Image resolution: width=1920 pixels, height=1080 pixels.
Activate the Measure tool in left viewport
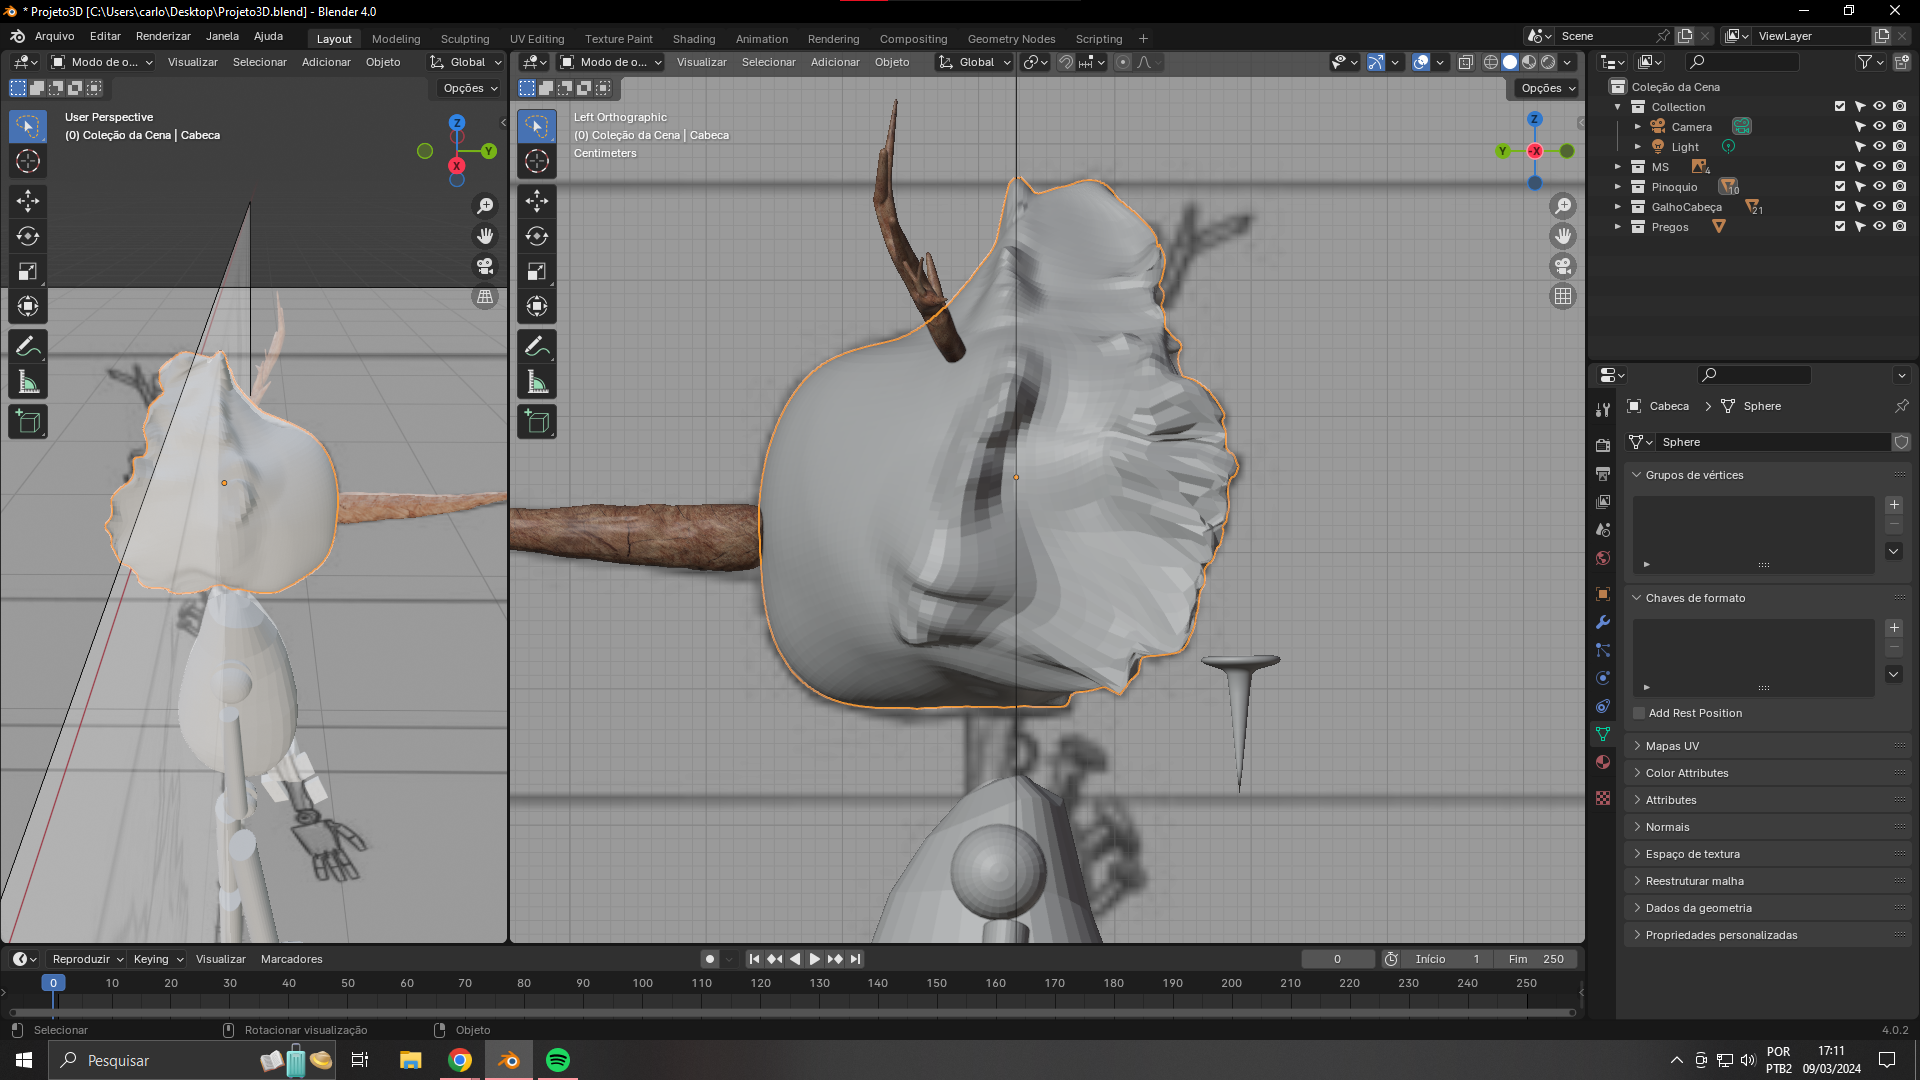(x=28, y=382)
